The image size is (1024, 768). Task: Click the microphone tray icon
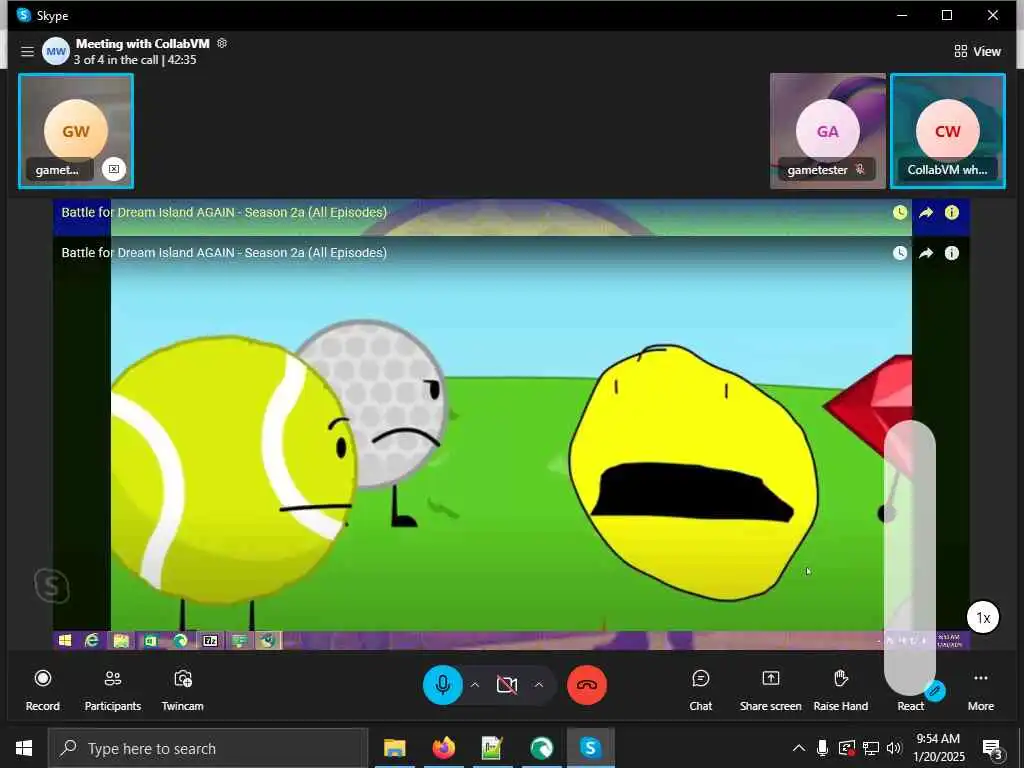822,748
